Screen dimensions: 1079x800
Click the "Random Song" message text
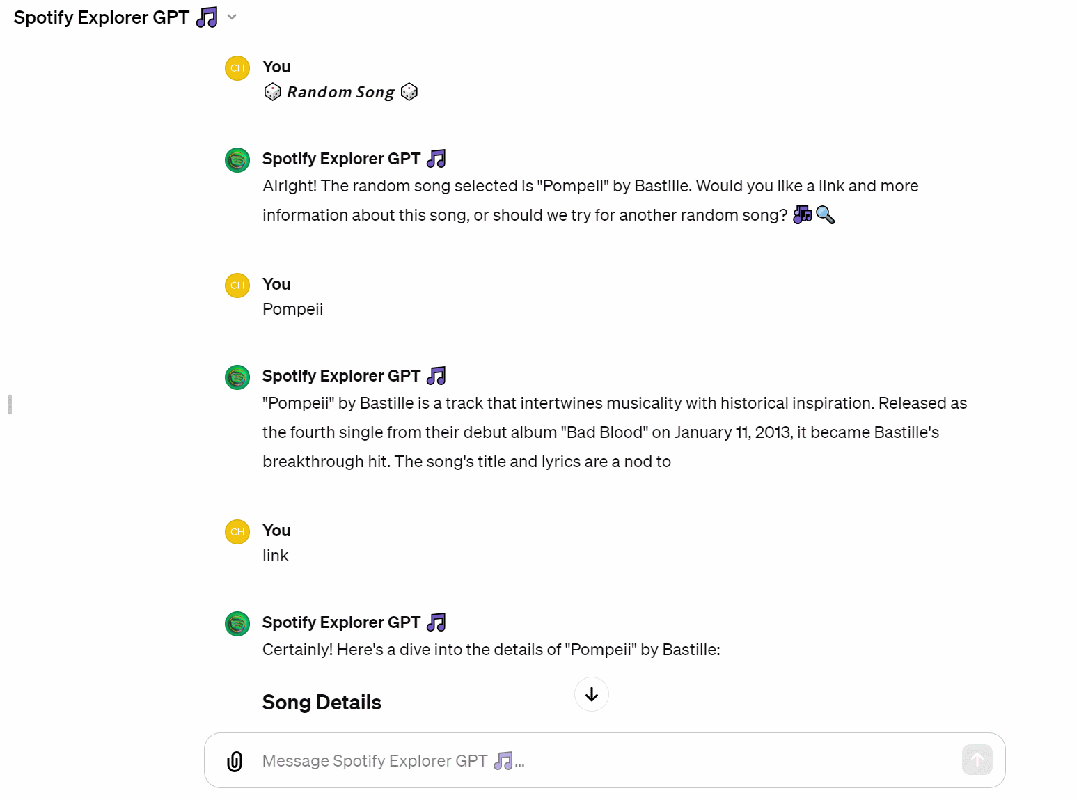pos(341,92)
